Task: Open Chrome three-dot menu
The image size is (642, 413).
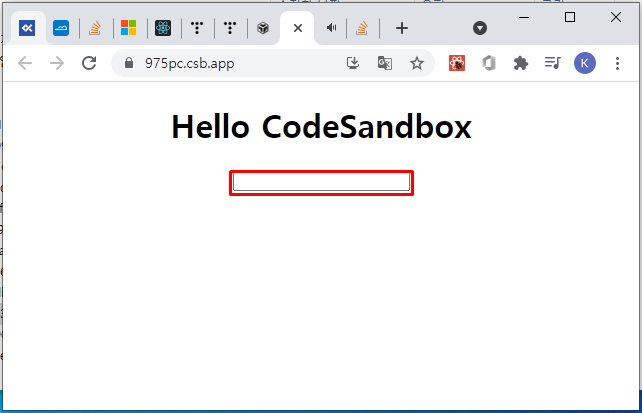Action: [x=617, y=63]
